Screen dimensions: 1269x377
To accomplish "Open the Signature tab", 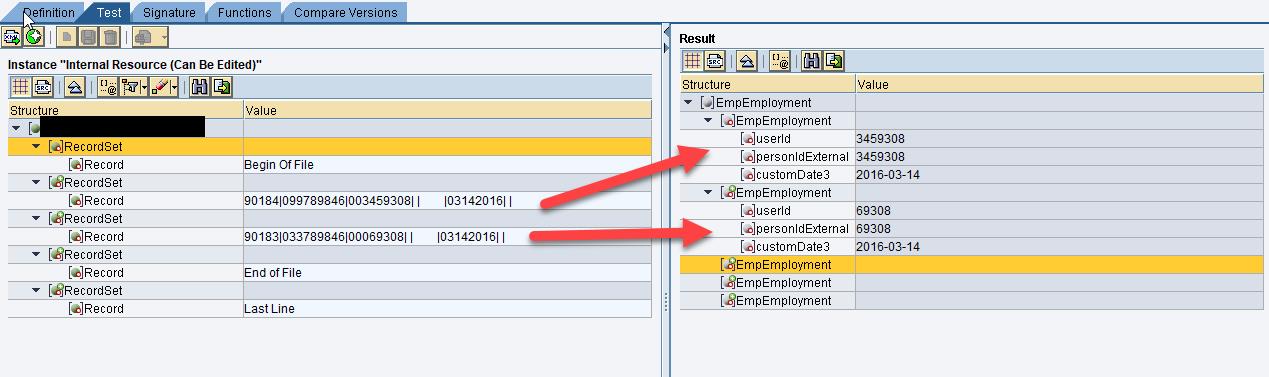I will click(x=168, y=12).
